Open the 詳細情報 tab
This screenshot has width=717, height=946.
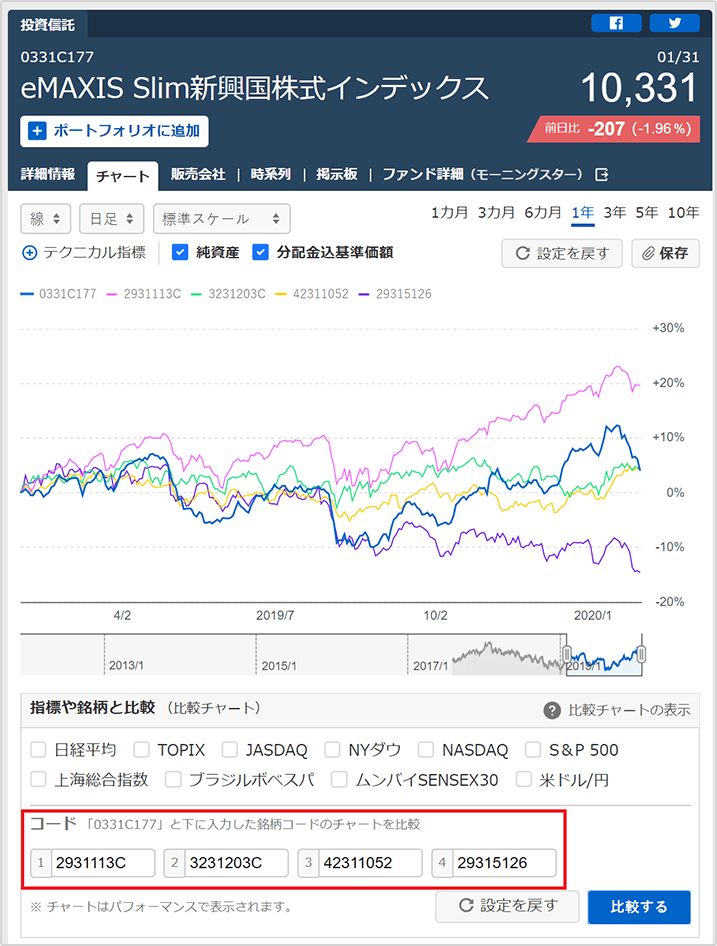[48, 174]
